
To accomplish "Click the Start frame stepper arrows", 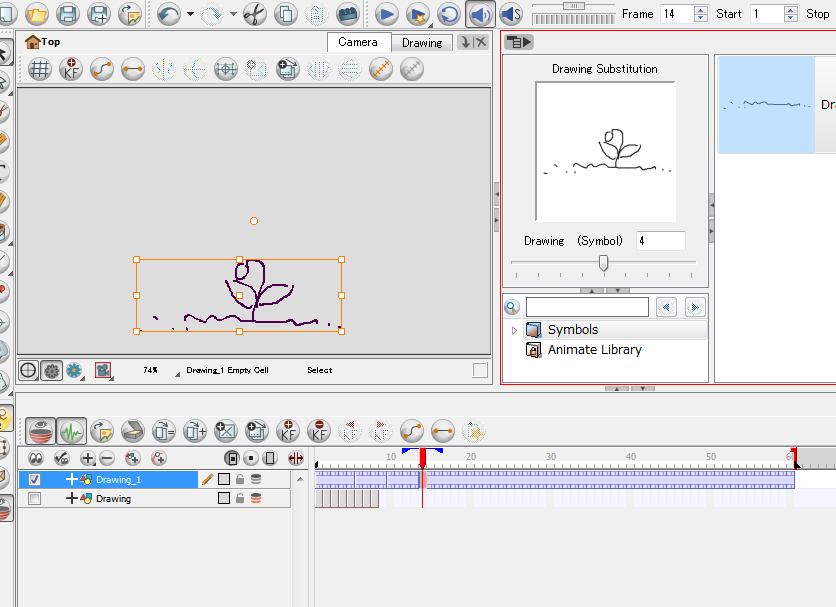I will (x=791, y=14).
